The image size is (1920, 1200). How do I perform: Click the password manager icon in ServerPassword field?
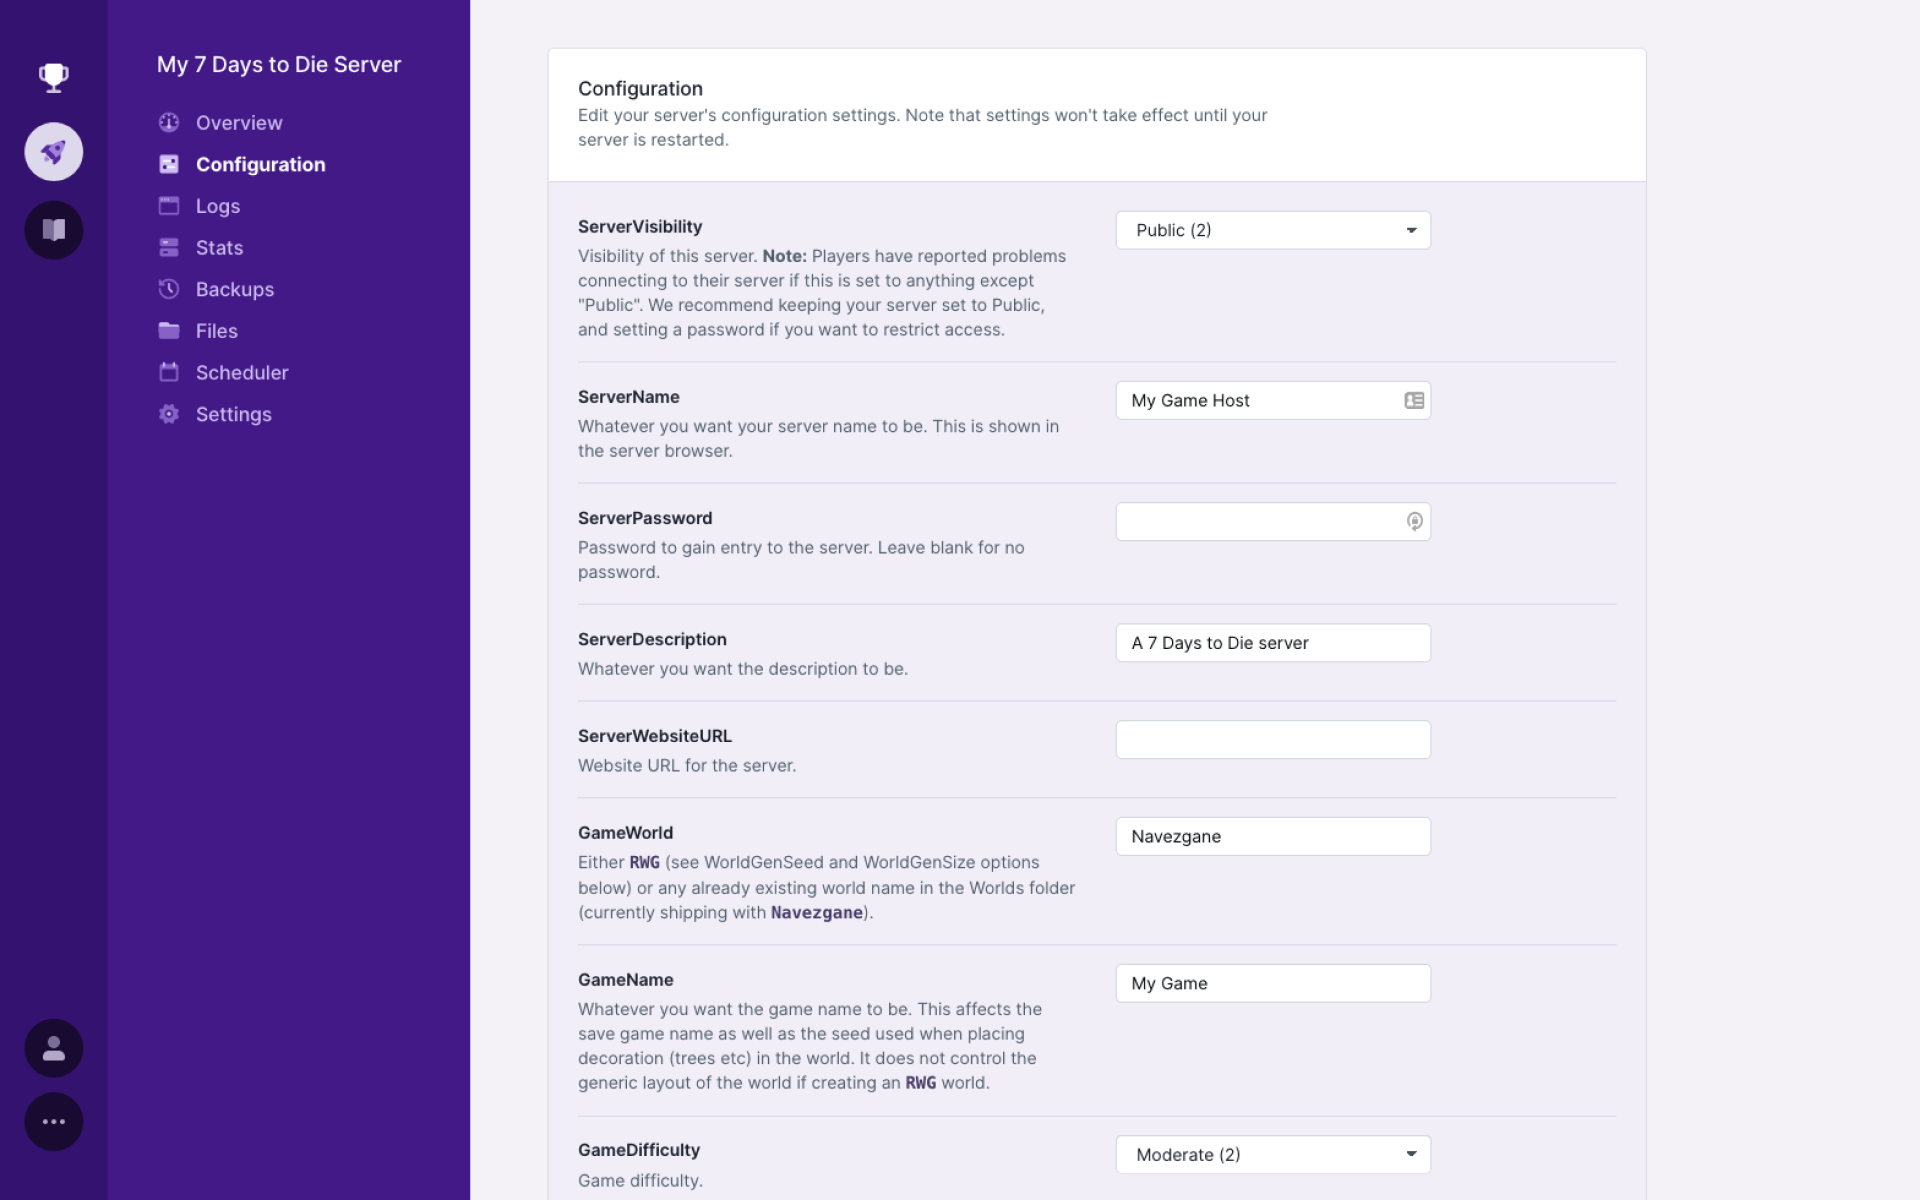[x=1414, y=521]
